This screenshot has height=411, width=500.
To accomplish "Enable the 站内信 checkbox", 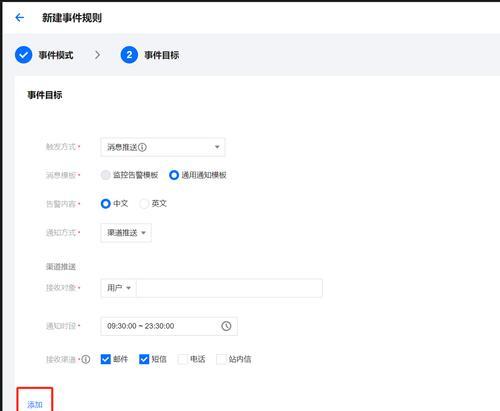I will click(221, 359).
